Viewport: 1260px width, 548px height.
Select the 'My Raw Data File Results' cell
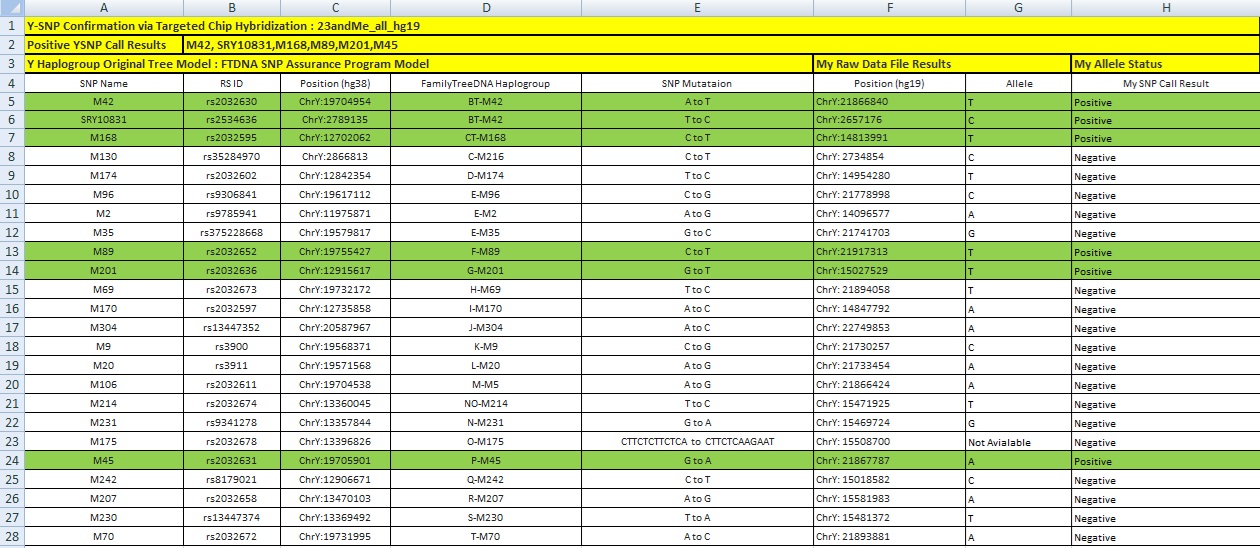(942, 64)
